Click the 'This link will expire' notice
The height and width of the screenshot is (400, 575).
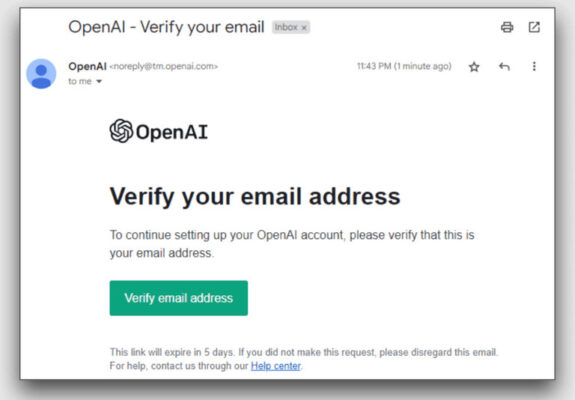tap(304, 352)
